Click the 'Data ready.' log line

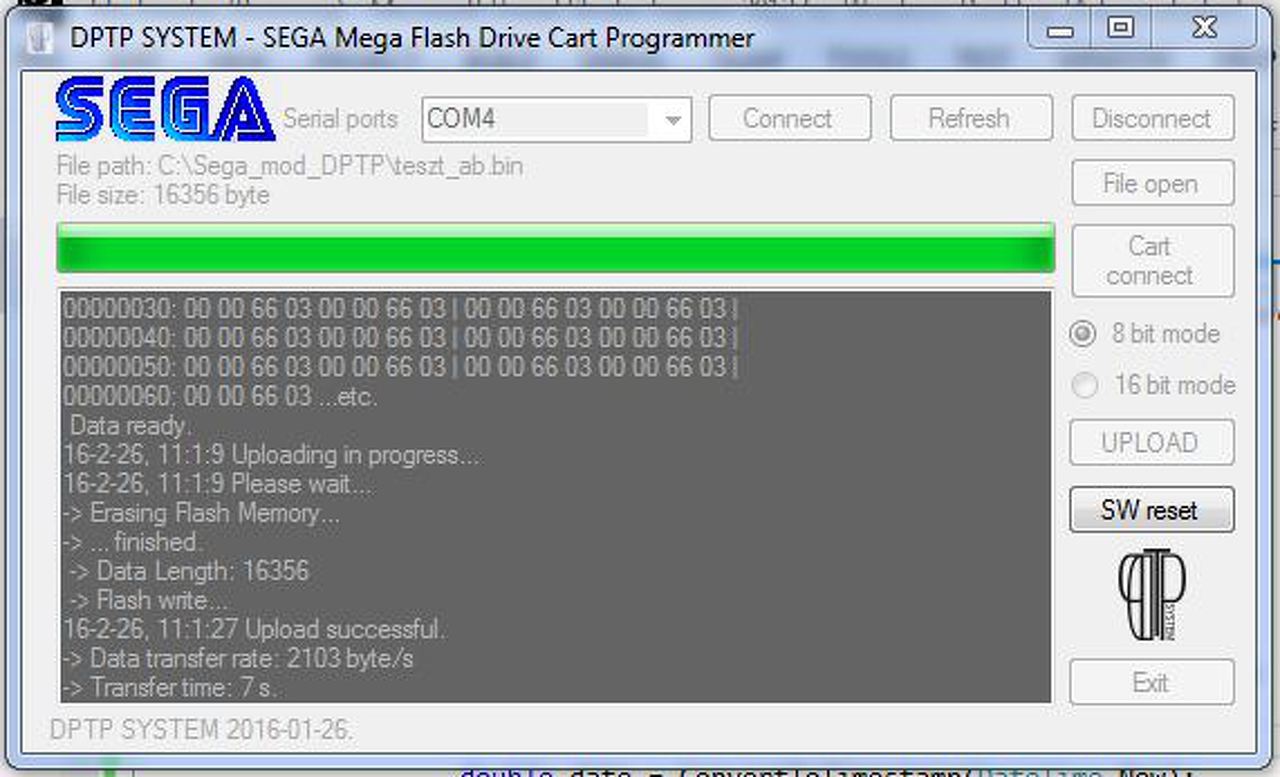click(129, 426)
